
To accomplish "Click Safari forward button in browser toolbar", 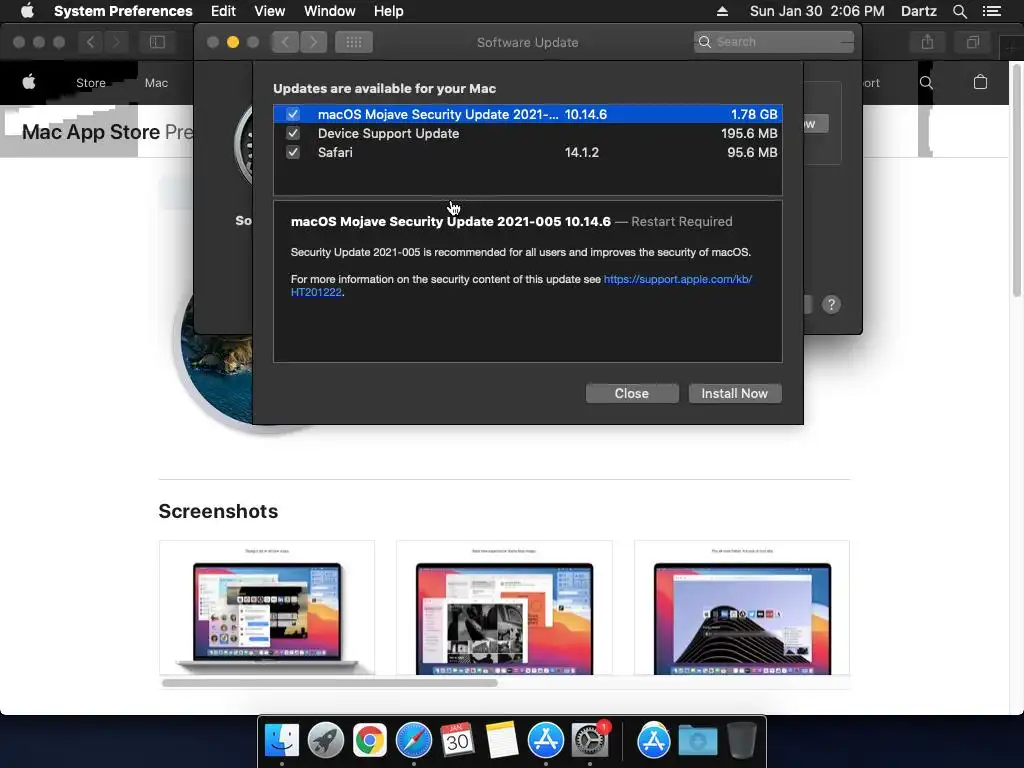I will tap(116, 42).
